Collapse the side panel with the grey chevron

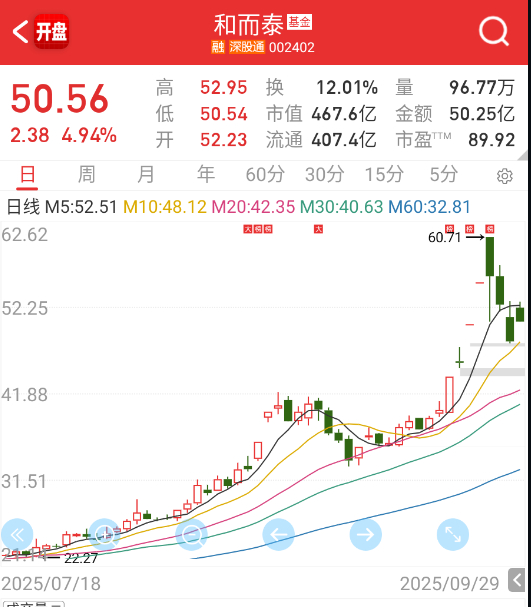[x=516, y=580]
